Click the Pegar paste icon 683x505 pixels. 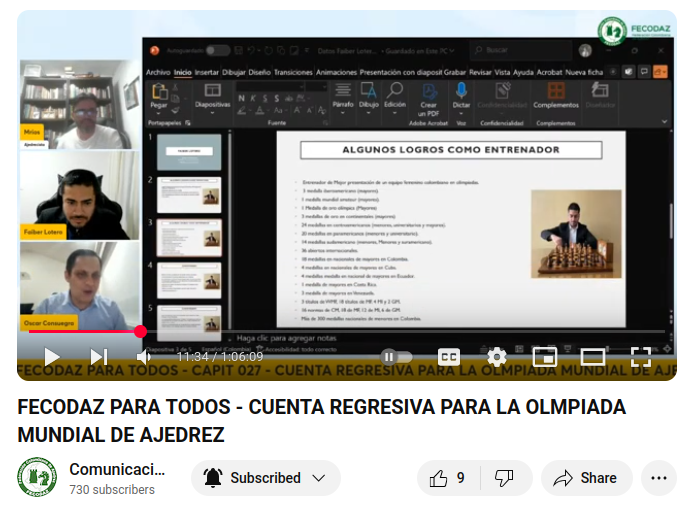pyautogui.click(x=159, y=92)
